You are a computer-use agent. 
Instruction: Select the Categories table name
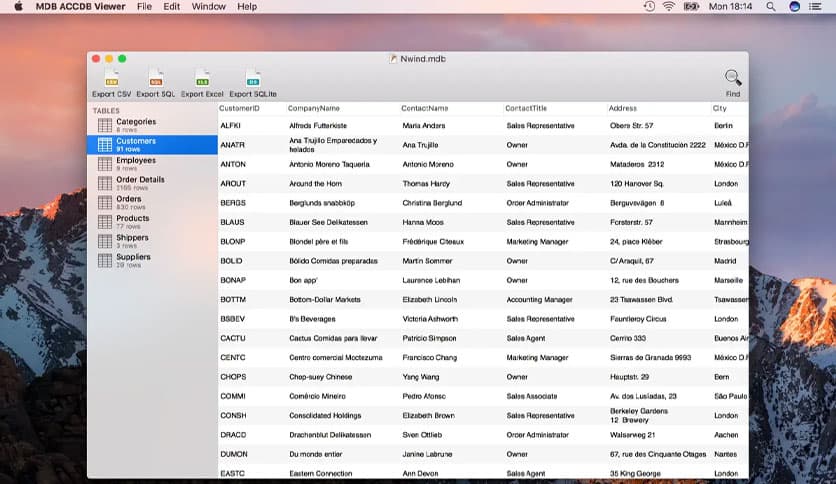[136, 122]
